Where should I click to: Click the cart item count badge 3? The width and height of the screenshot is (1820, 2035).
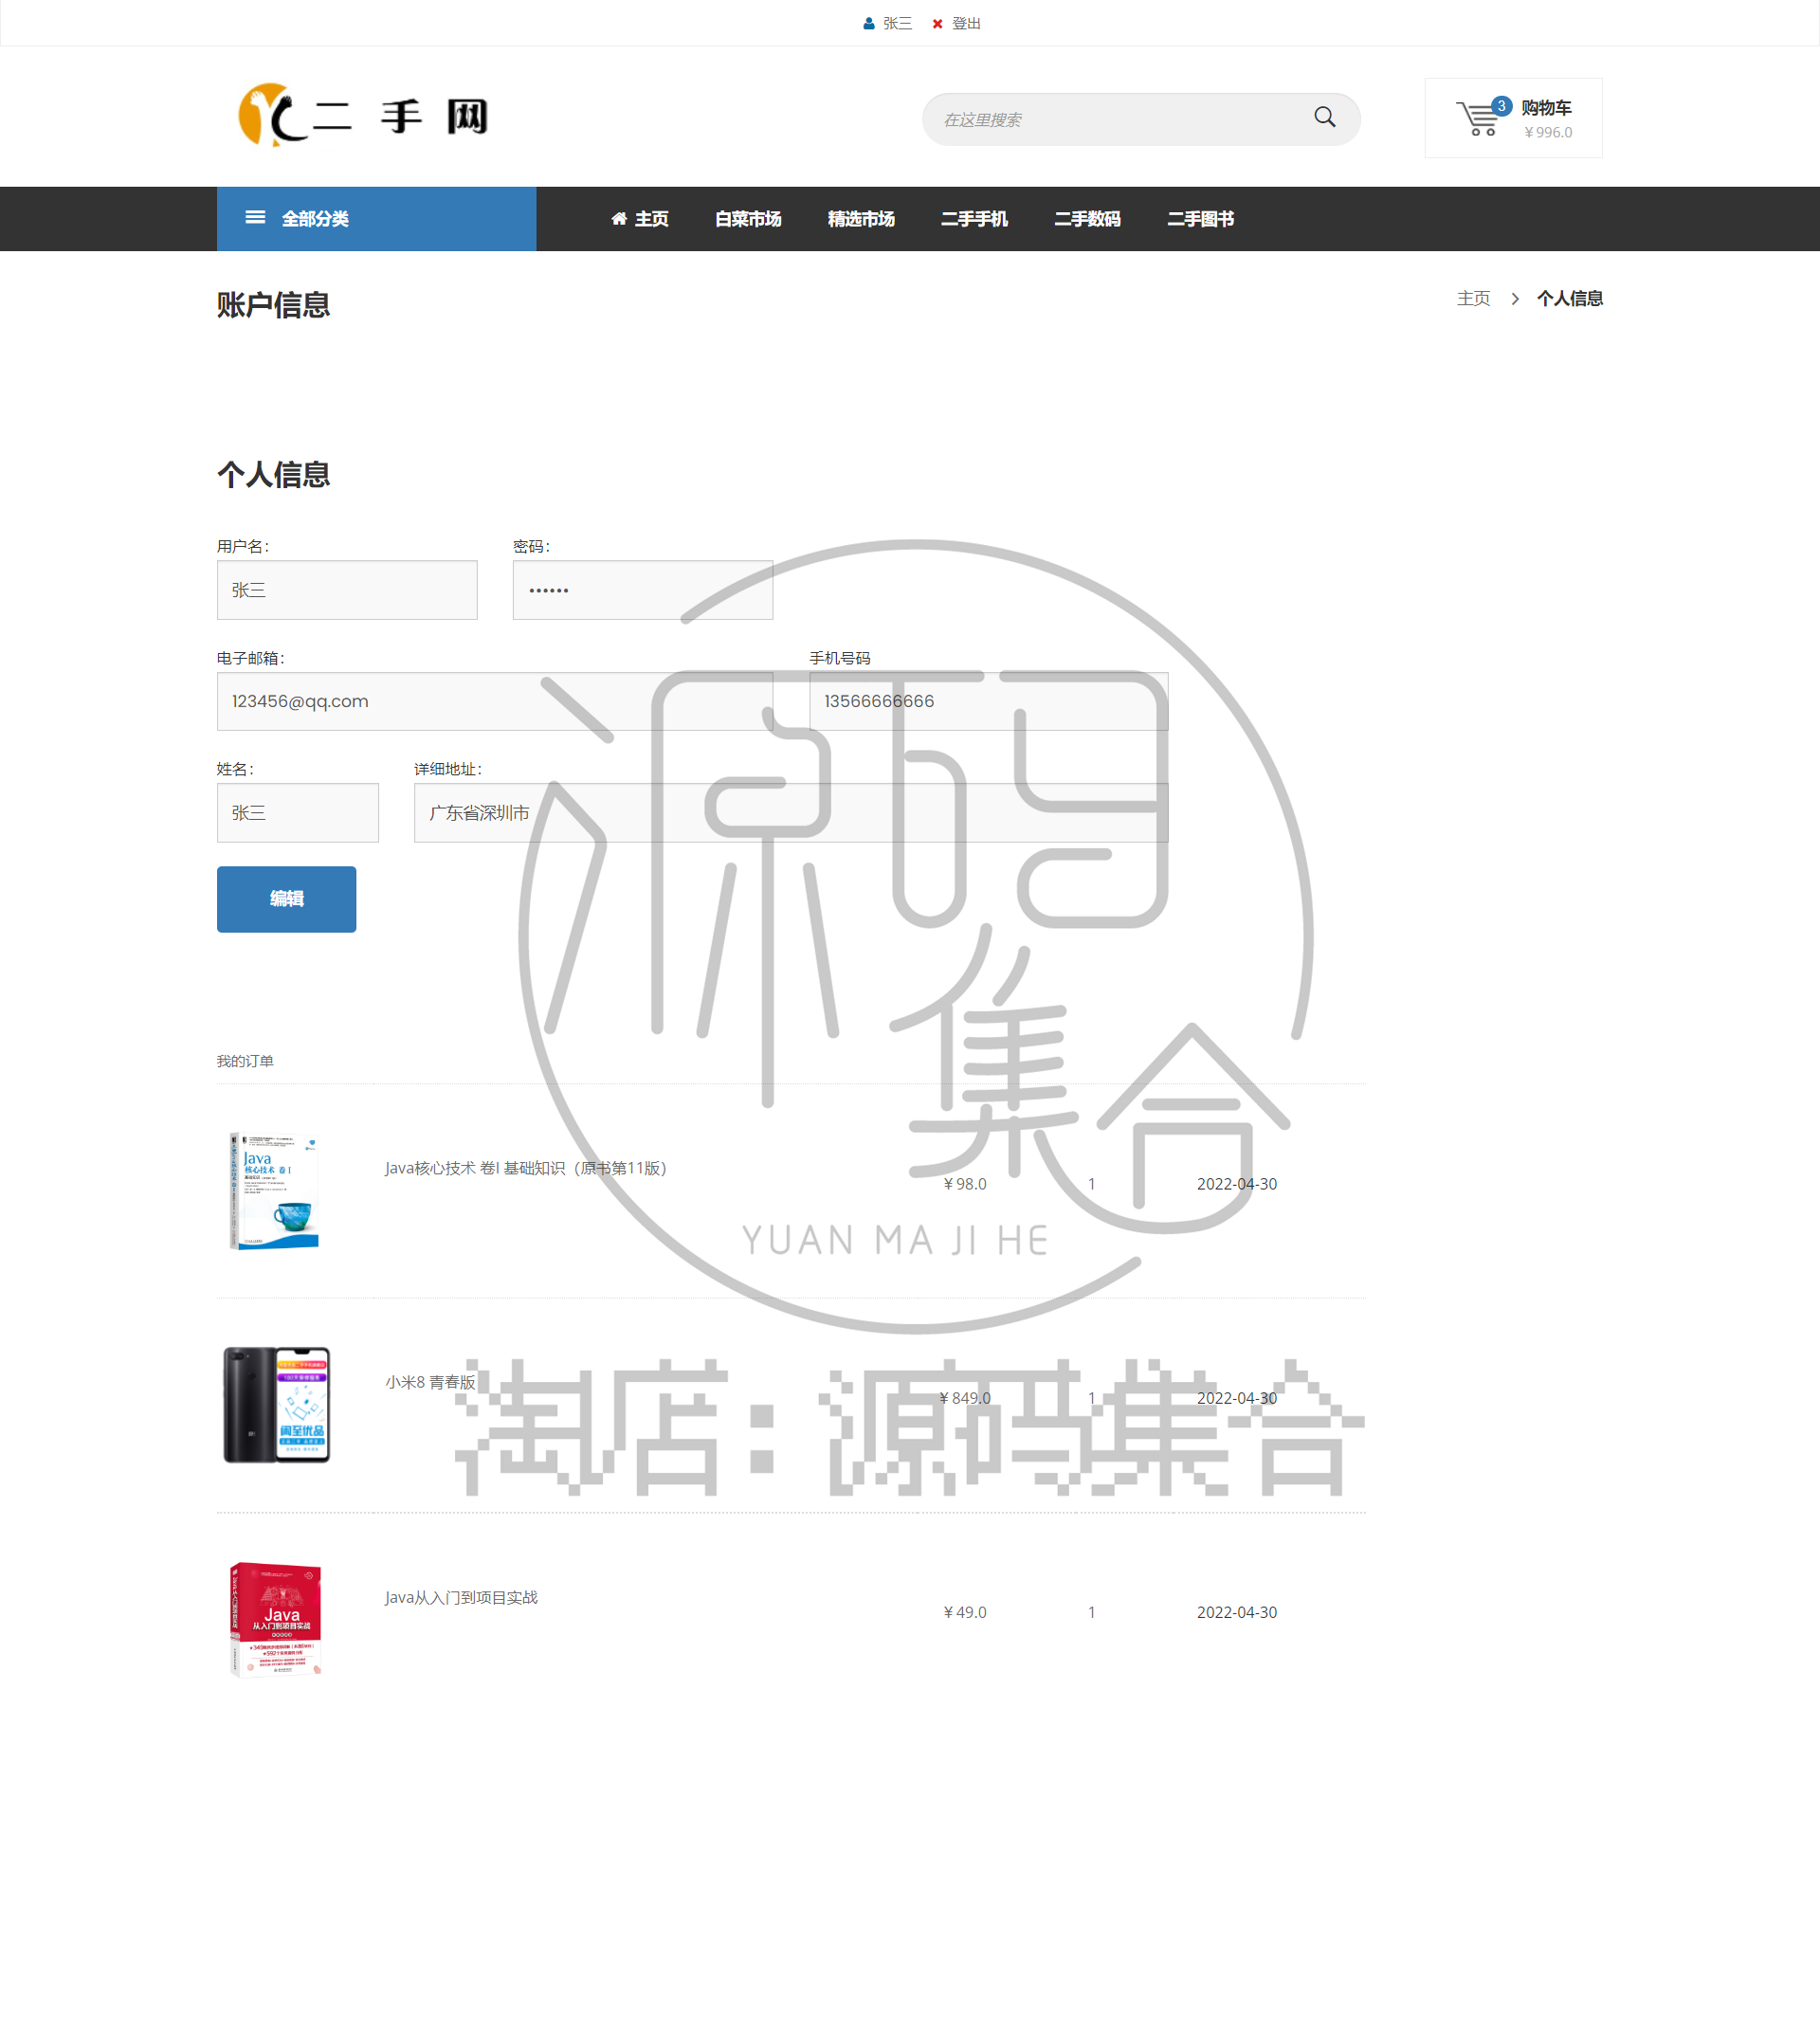pyautogui.click(x=1501, y=106)
